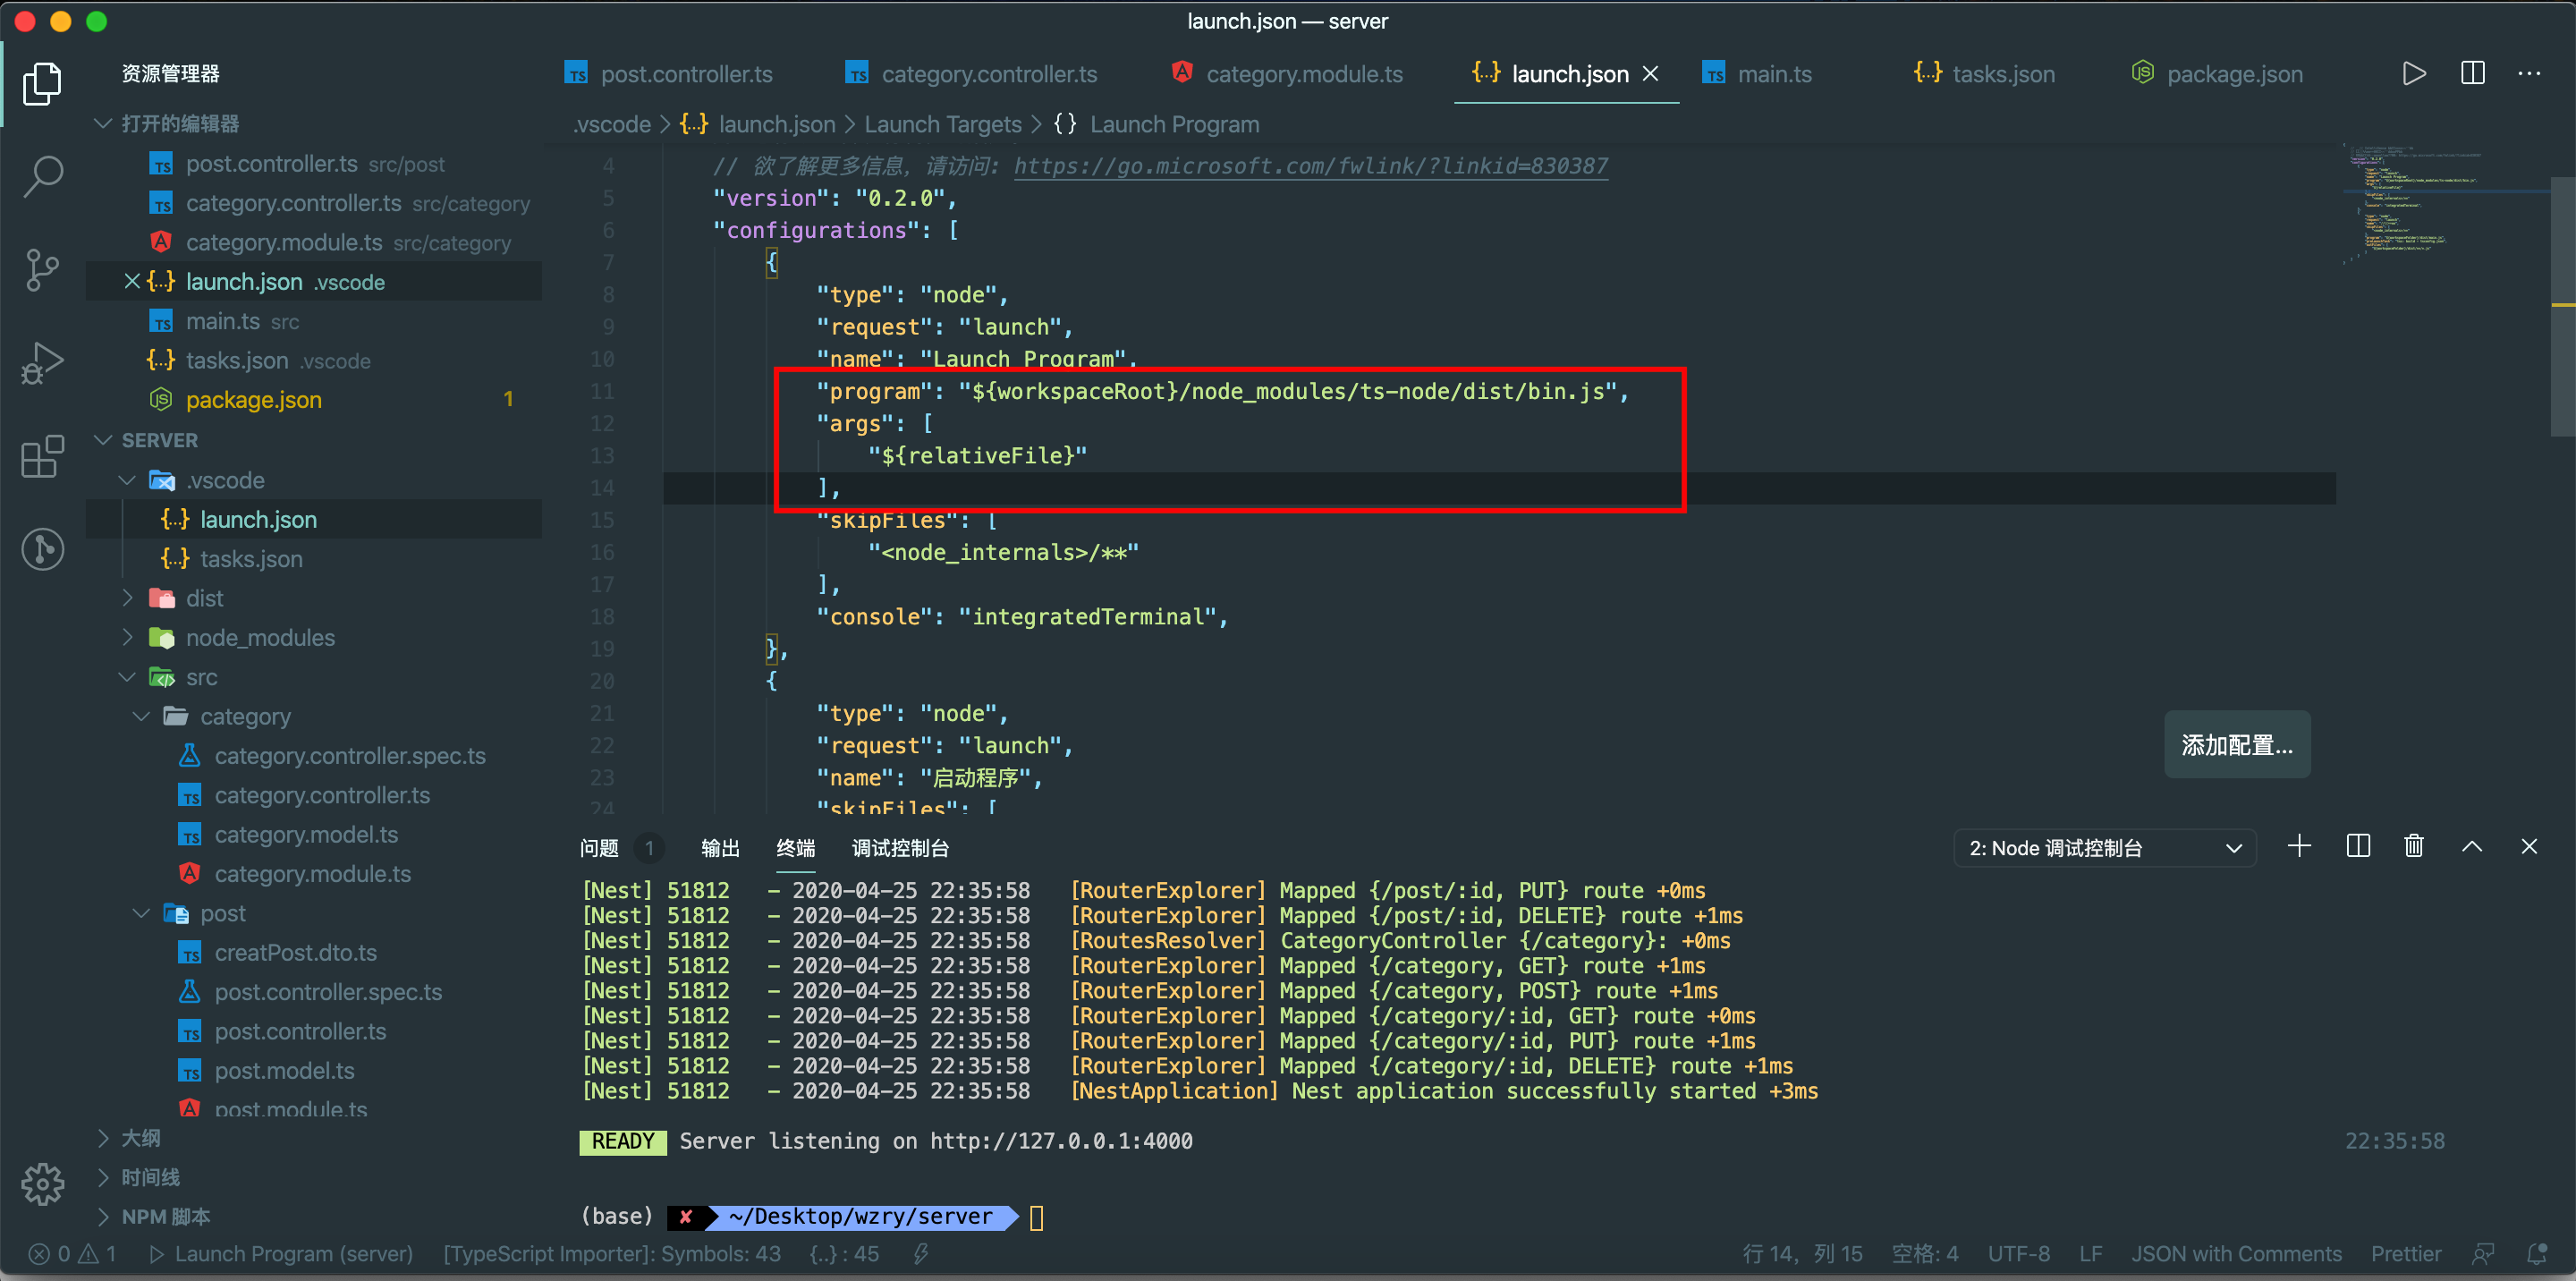Image resolution: width=2576 pixels, height=1281 pixels.
Task: Open the Run and Debug view
Action: [42, 363]
